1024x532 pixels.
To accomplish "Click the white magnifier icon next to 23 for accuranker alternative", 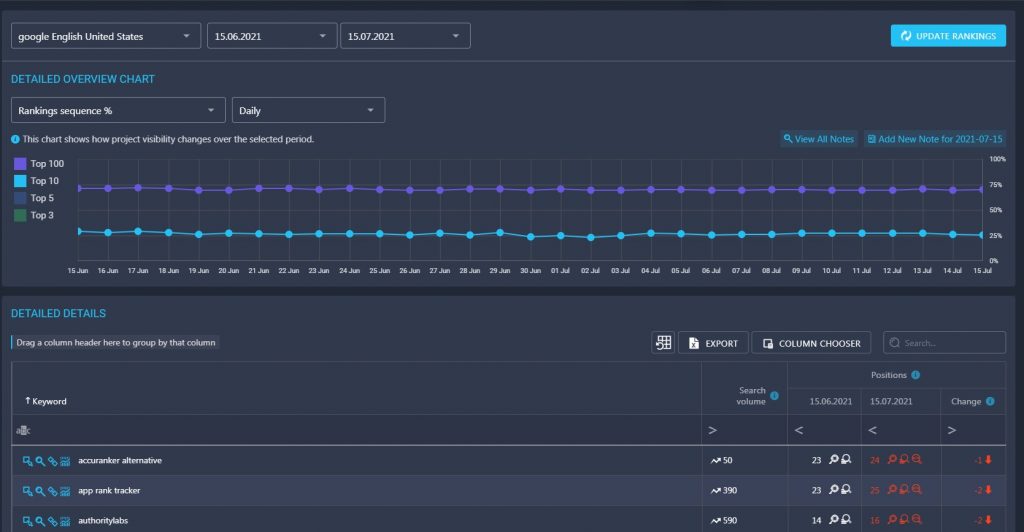I will click(x=834, y=460).
